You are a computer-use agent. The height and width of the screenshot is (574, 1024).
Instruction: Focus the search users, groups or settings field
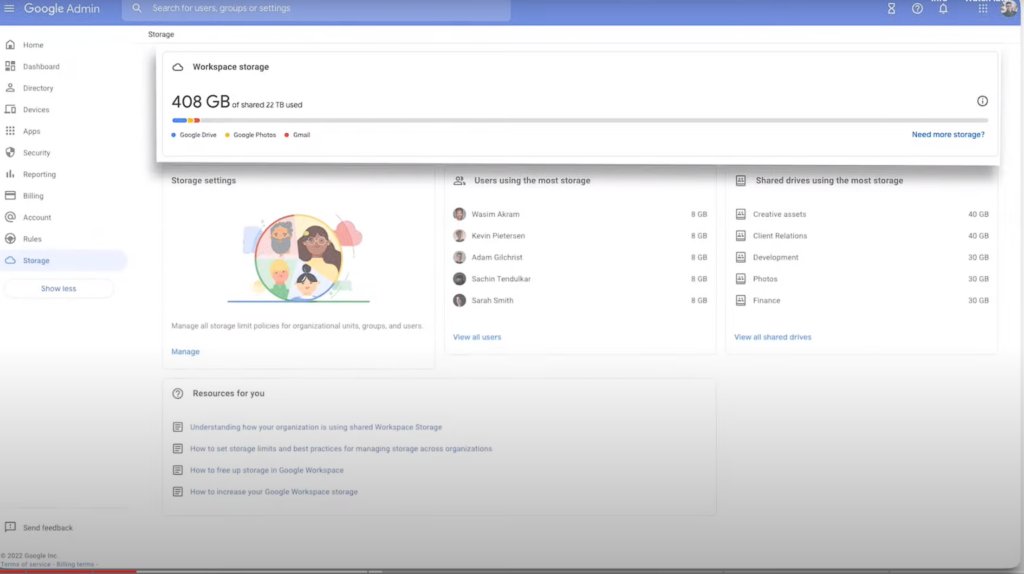(x=316, y=9)
